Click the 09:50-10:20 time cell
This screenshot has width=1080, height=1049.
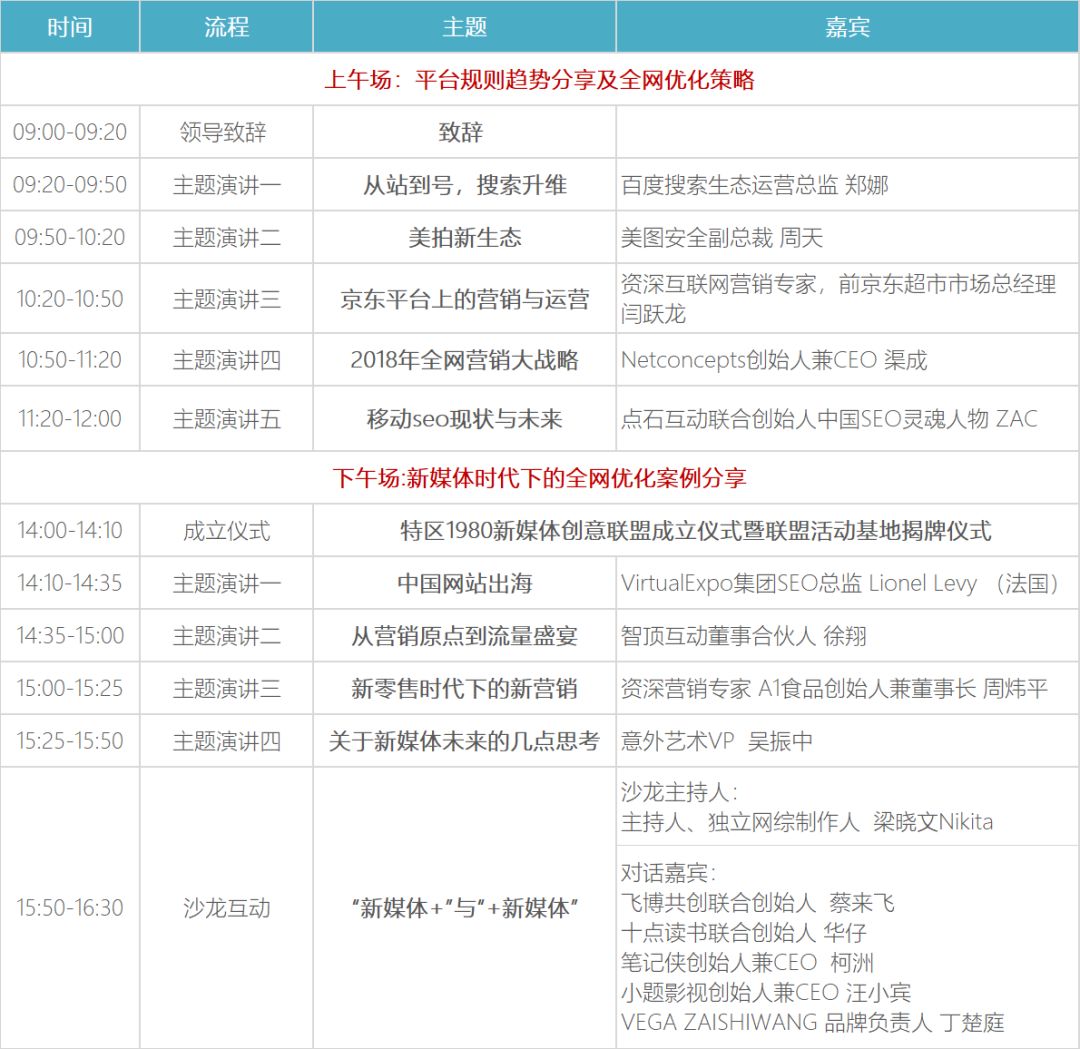pos(70,238)
